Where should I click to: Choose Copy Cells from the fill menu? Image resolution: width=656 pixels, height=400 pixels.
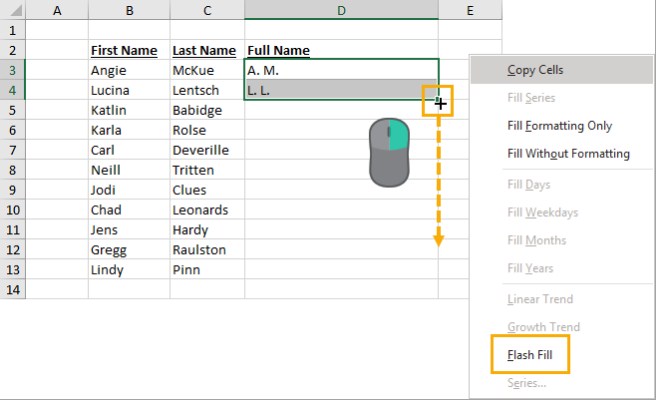click(561, 70)
